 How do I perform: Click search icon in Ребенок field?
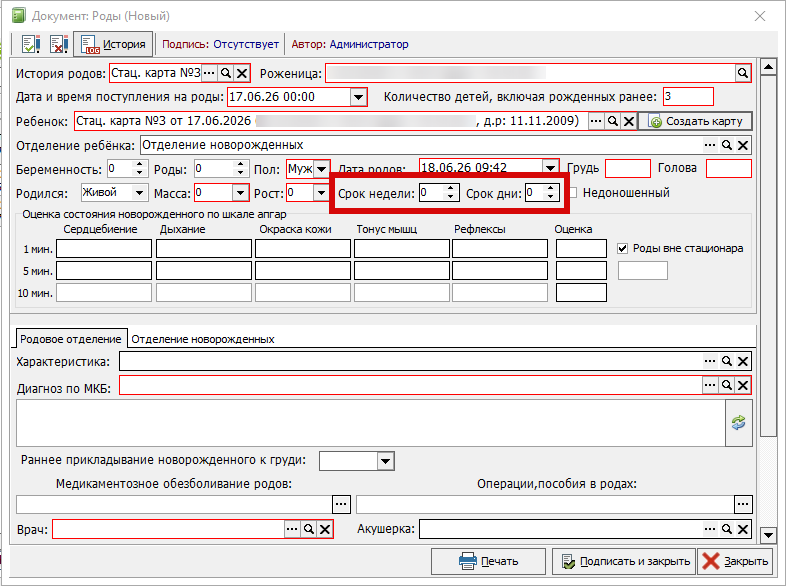click(x=612, y=121)
